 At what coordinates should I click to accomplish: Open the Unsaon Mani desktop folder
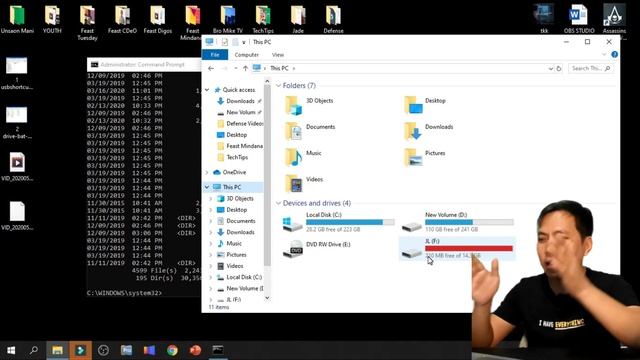pyautogui.click(x=17, y=19)
